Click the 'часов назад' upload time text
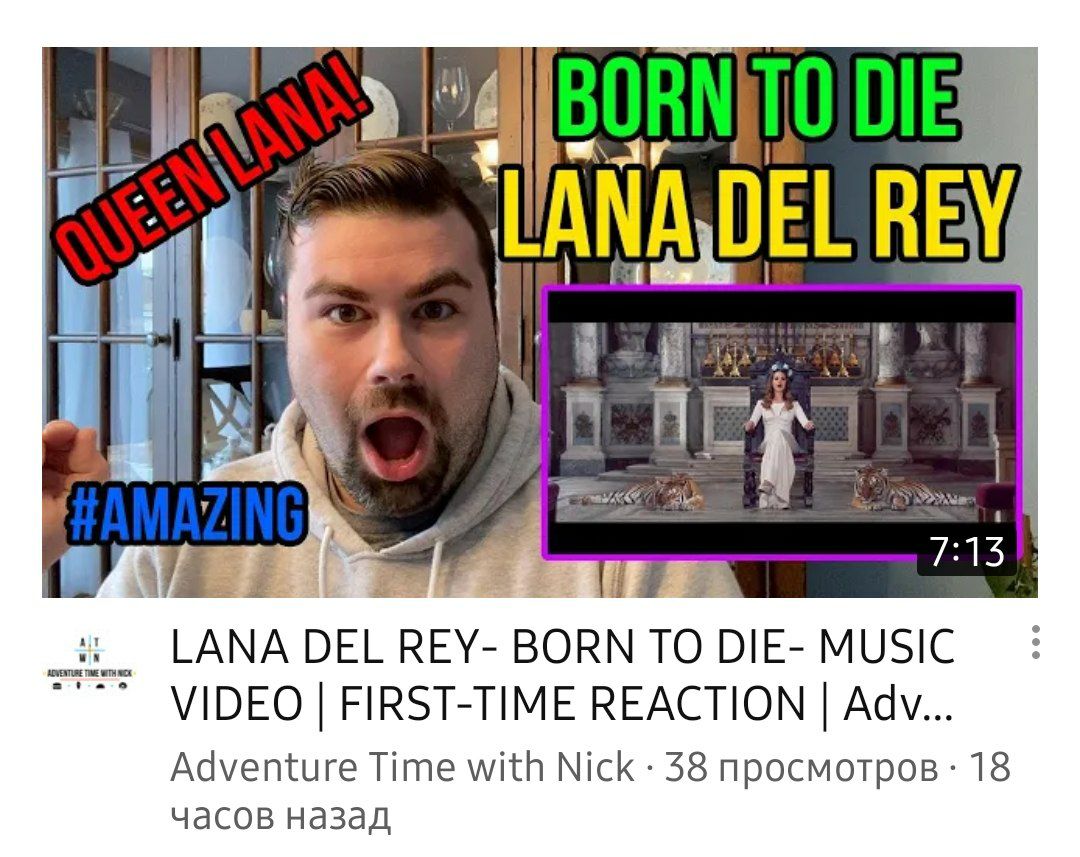 281,816
